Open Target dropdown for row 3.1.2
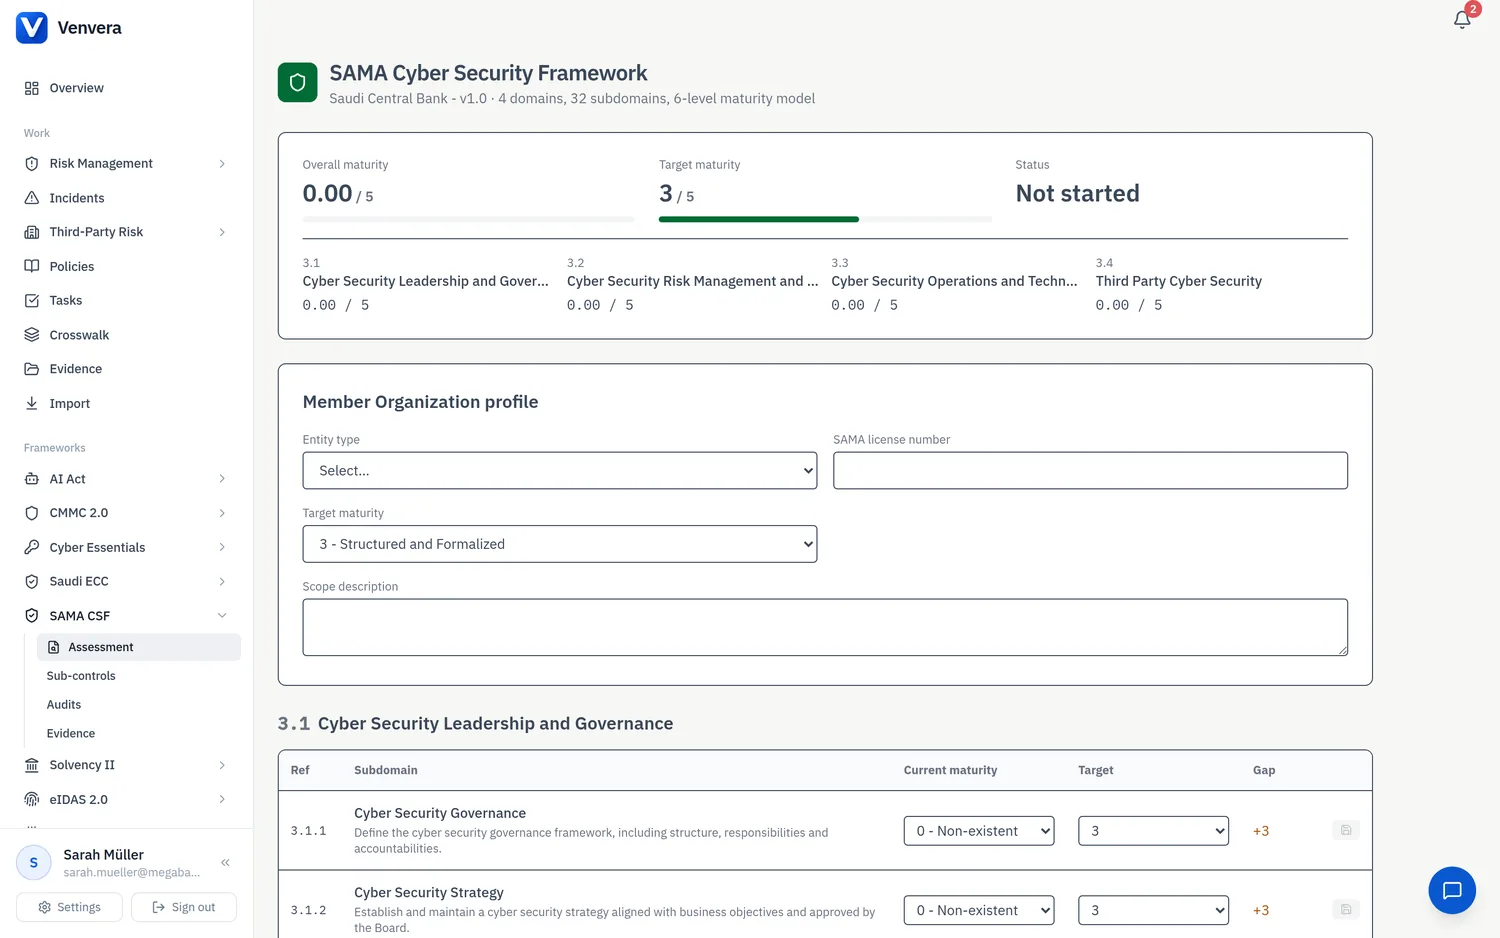 pos(1153,910)
